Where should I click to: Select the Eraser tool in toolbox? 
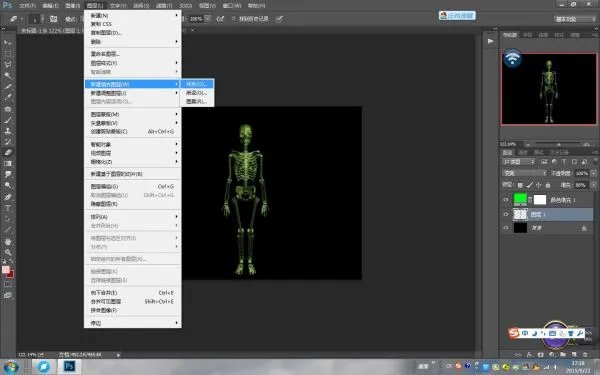(x=8, y=152)
